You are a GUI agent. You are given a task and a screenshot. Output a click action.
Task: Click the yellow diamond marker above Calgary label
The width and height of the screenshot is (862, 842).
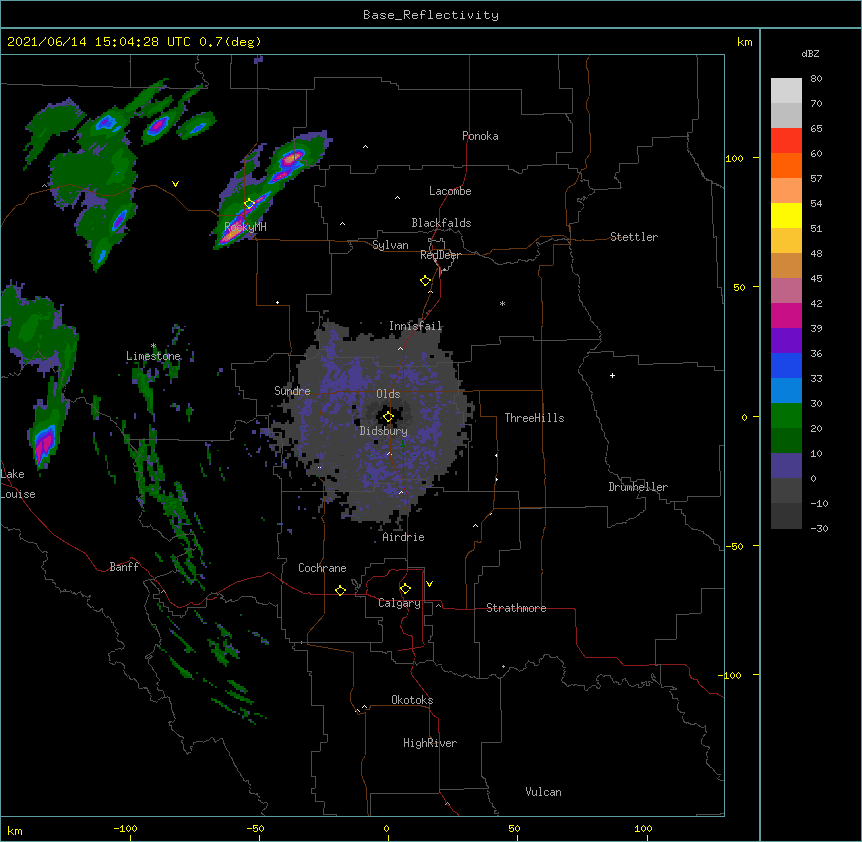405,589
